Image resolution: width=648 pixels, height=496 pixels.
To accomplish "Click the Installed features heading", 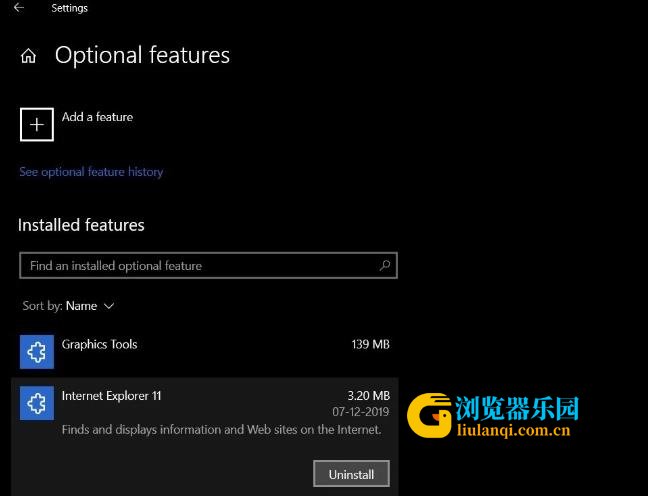I will [x=81, y=225].
